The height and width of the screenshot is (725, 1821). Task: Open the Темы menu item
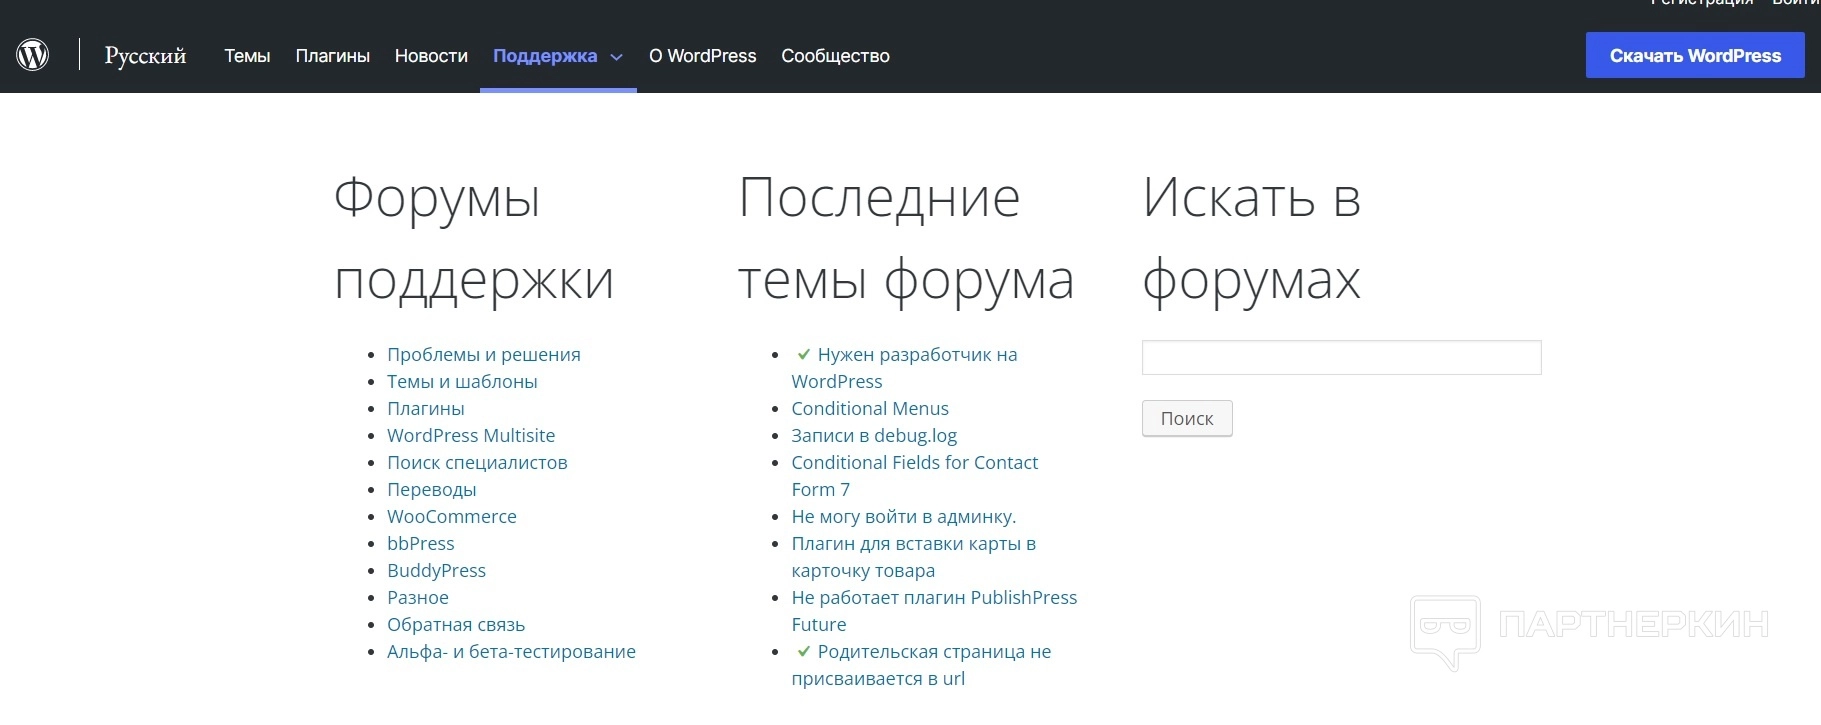[247, 56]
